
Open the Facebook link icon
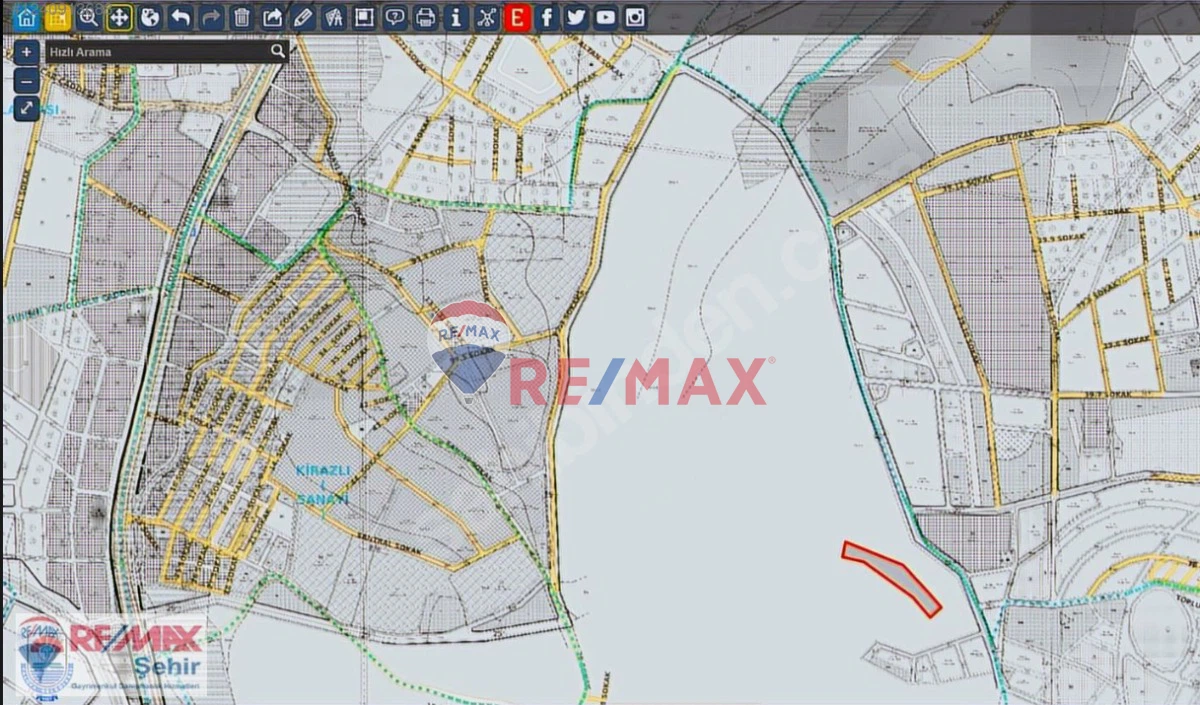(x=547, y=17)
